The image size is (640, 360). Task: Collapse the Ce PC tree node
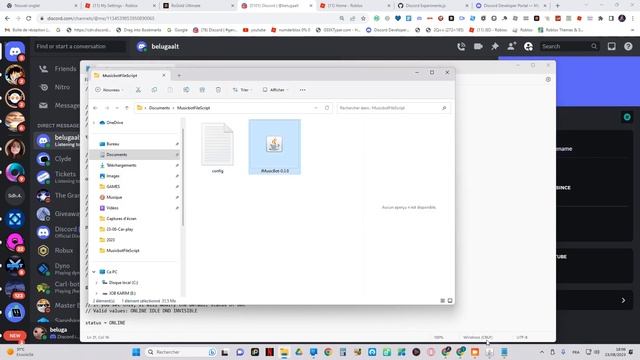(x=94, y=272)
